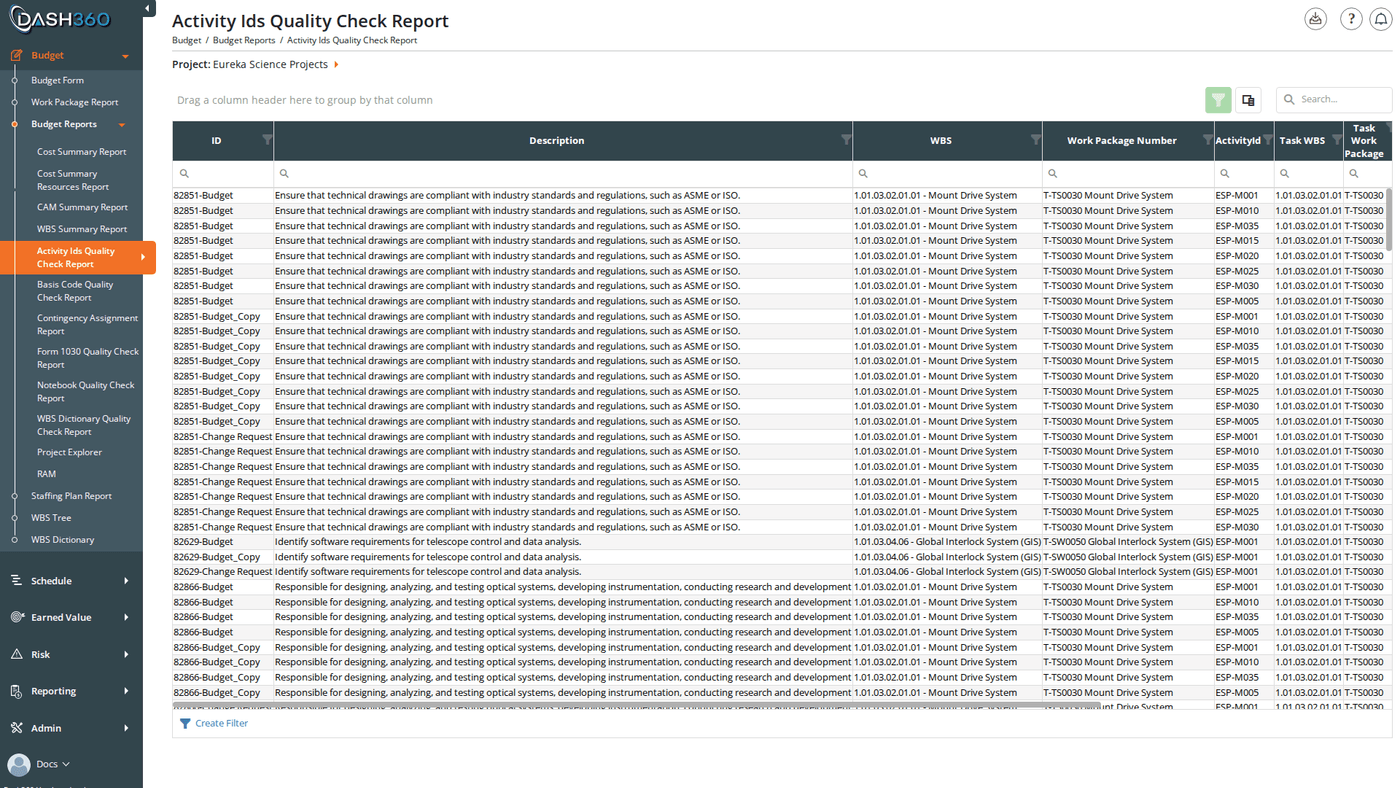Click the Create Filter link
The height and width of the screenshot is (788, 1400).
pos(221,723)
